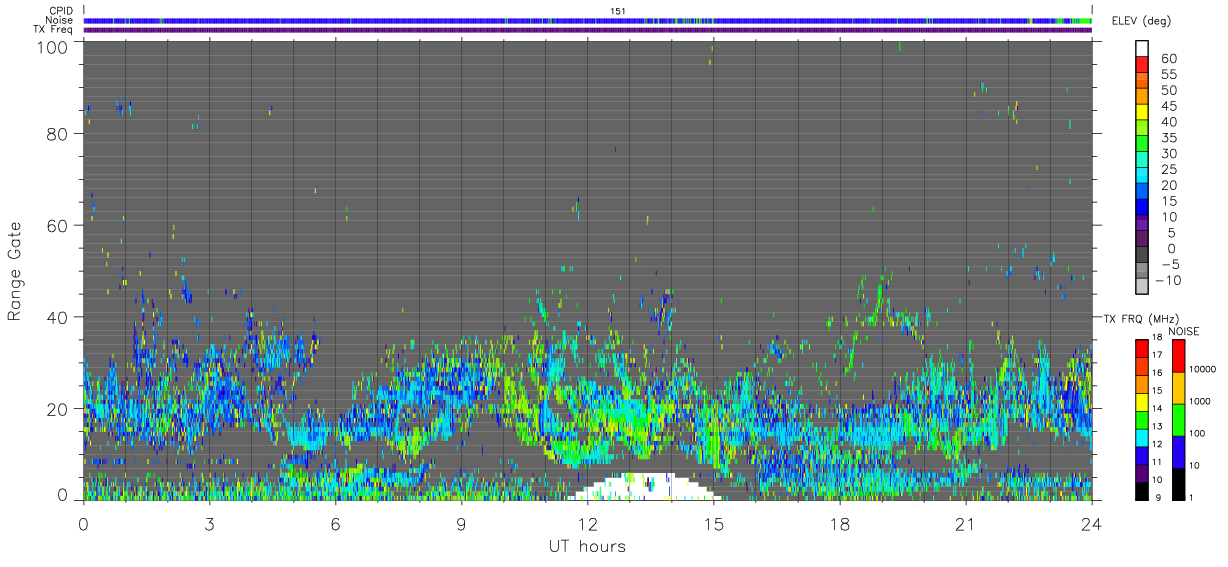Screen dimensions: 1228x567
Task: Click the orange swatch in NOISE color bar
Action: [x=1179, y=388]
